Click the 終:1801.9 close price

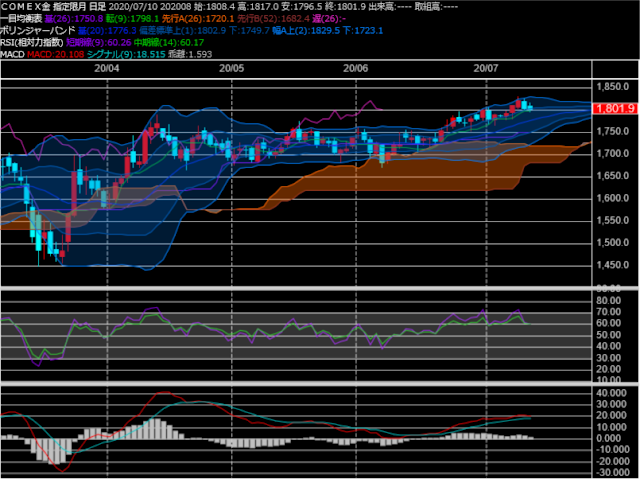[x=345, y=7]
